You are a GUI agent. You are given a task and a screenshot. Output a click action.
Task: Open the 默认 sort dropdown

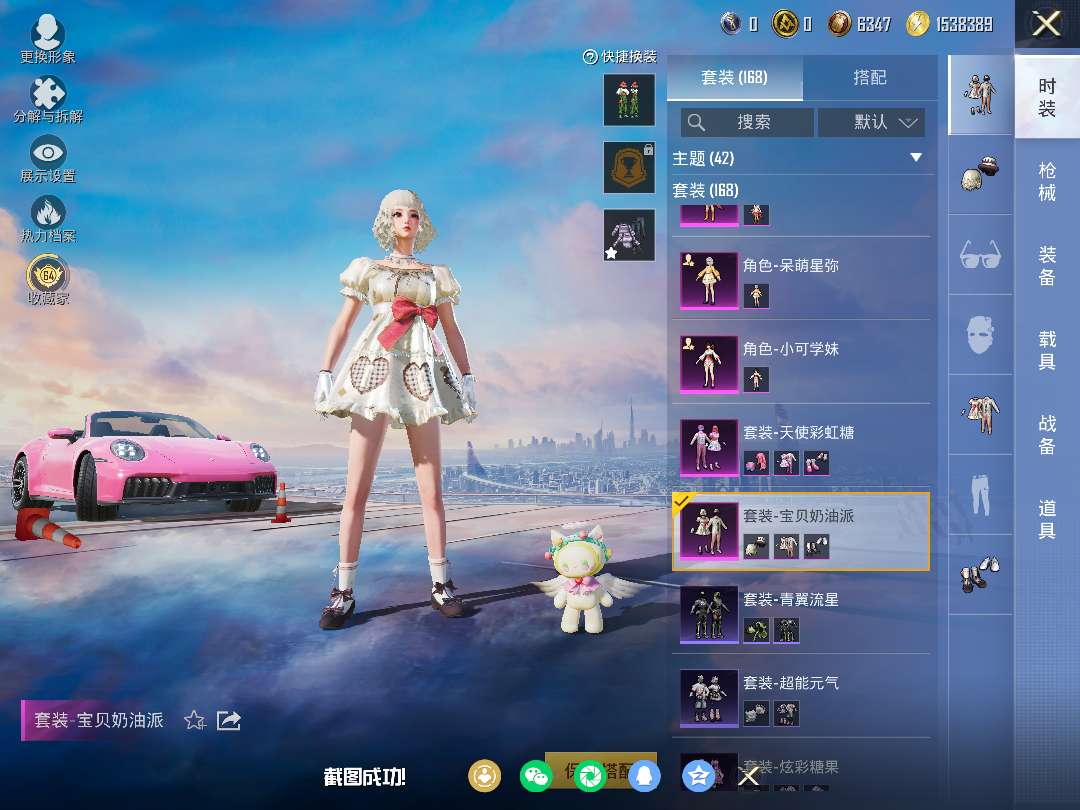[x=871, y=122]
